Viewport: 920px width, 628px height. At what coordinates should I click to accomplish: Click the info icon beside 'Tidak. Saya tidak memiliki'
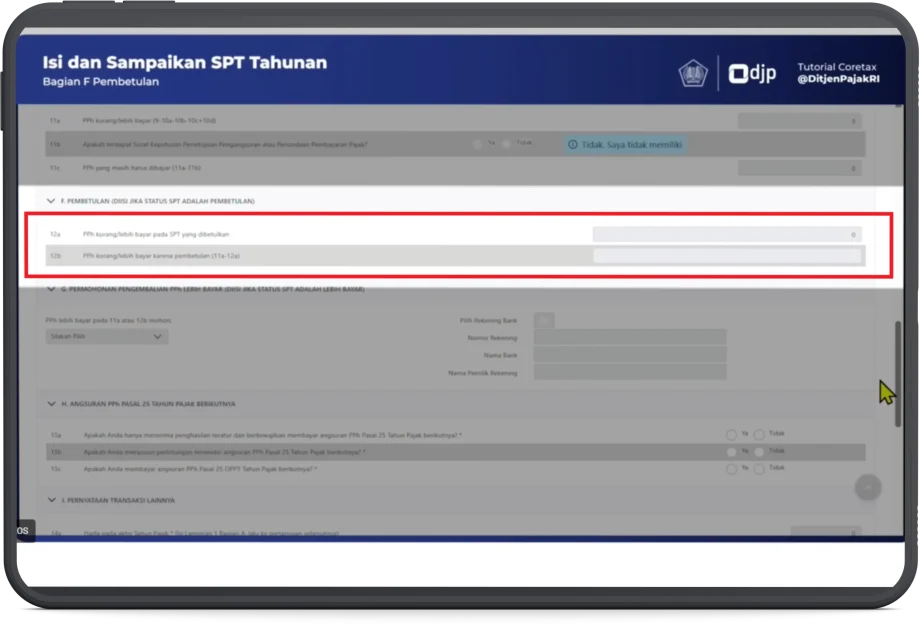572,145
